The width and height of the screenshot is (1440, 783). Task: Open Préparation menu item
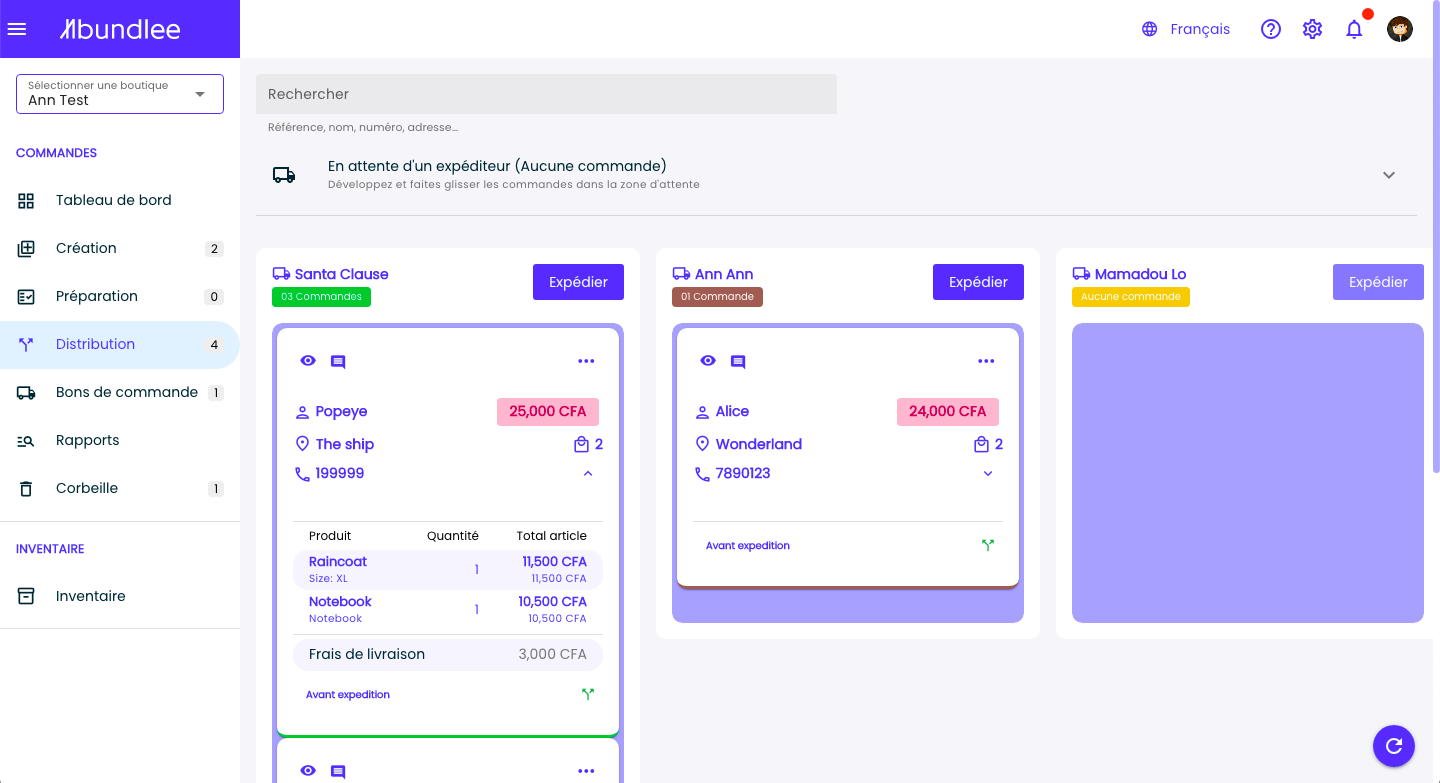pos(120,296)
